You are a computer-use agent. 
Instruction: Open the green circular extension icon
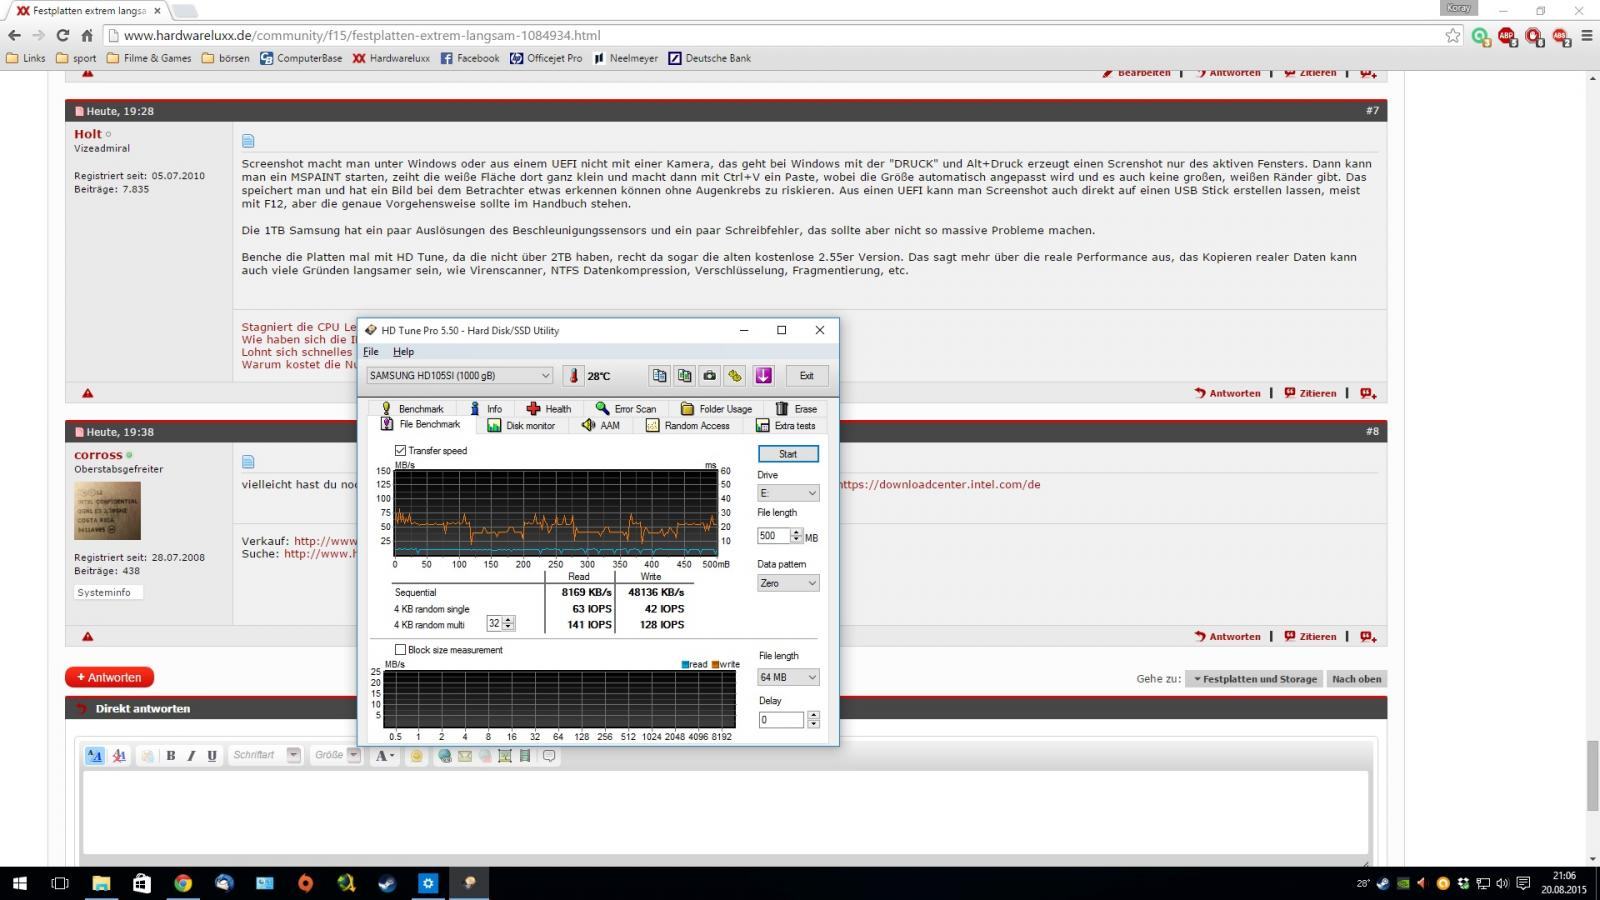pos(1480,37)
